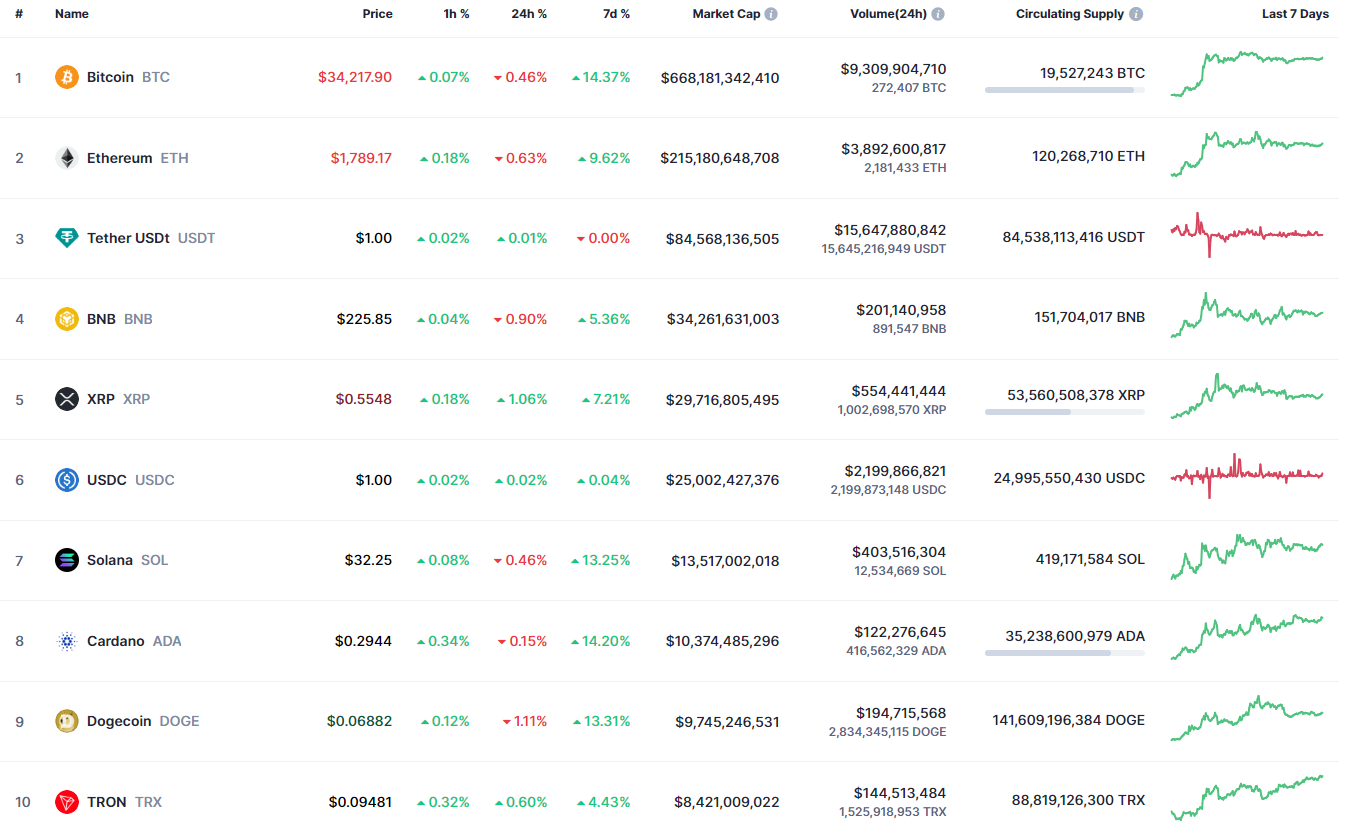Click the Tether USDt logo icon
1345x837 pixels.
click(67, 238)
